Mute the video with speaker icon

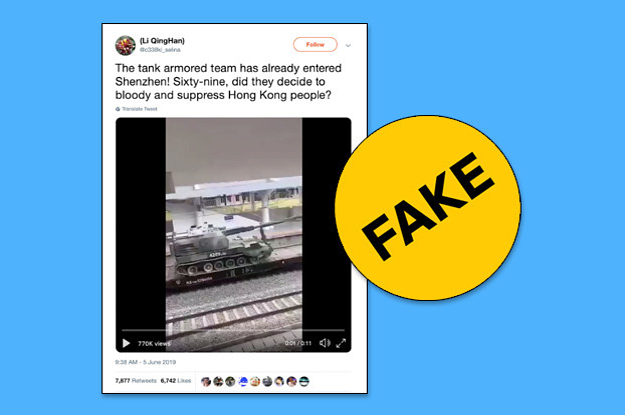tap(325, 343)
